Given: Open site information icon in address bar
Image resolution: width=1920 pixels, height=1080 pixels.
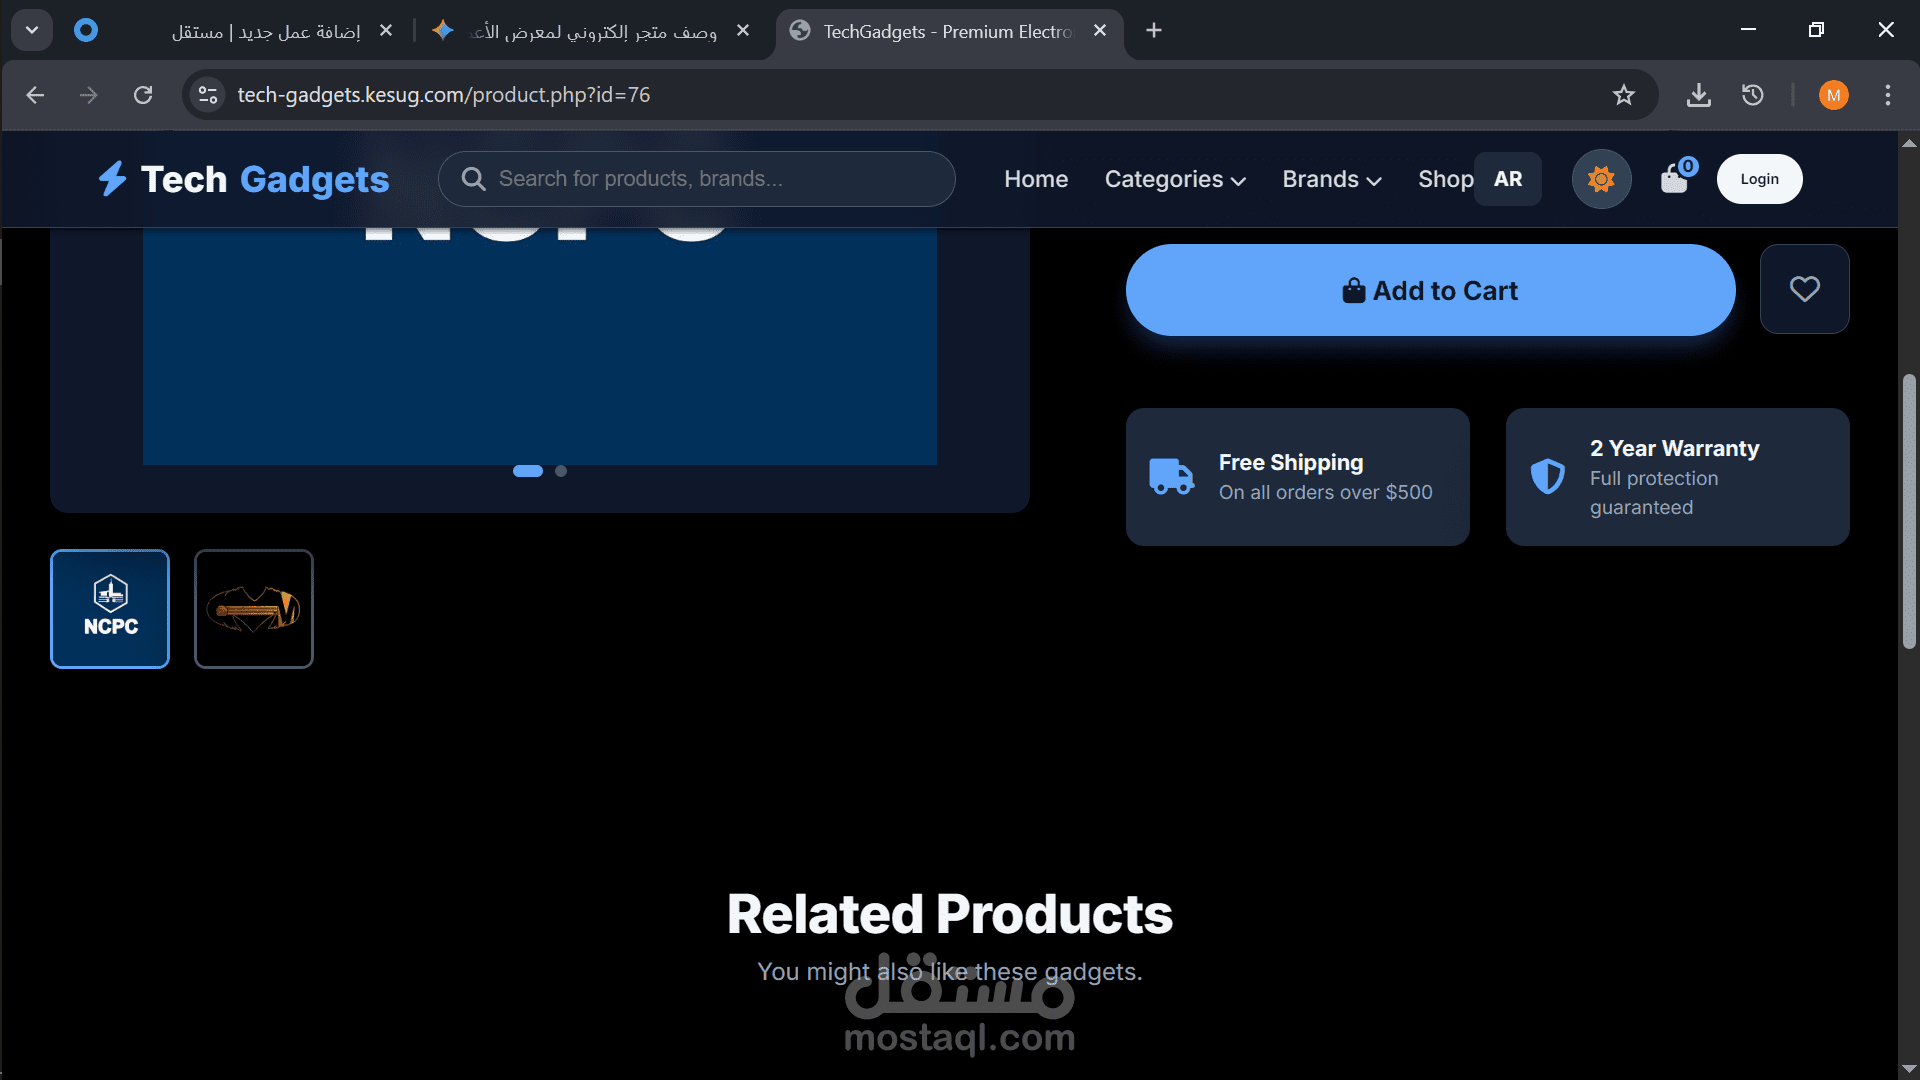Looking at the screenshot, I should (x=208, y=95).
